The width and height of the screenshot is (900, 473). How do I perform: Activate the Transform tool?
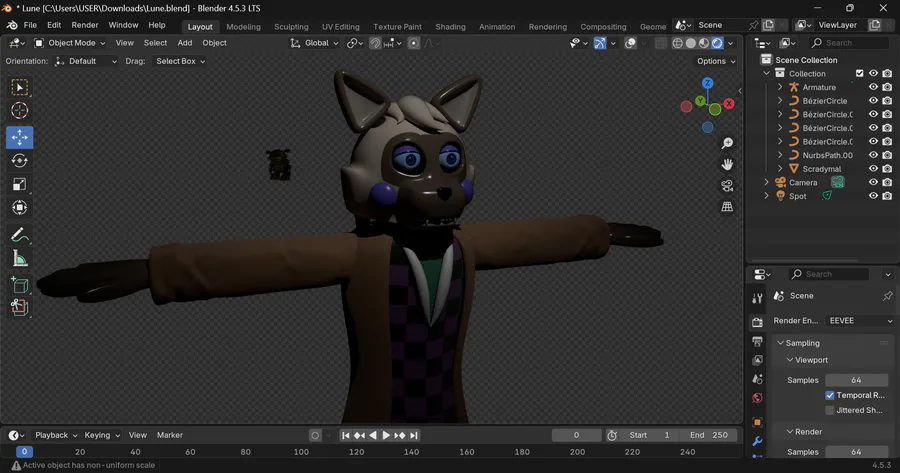pyautogui.click(x=20, y=207)
